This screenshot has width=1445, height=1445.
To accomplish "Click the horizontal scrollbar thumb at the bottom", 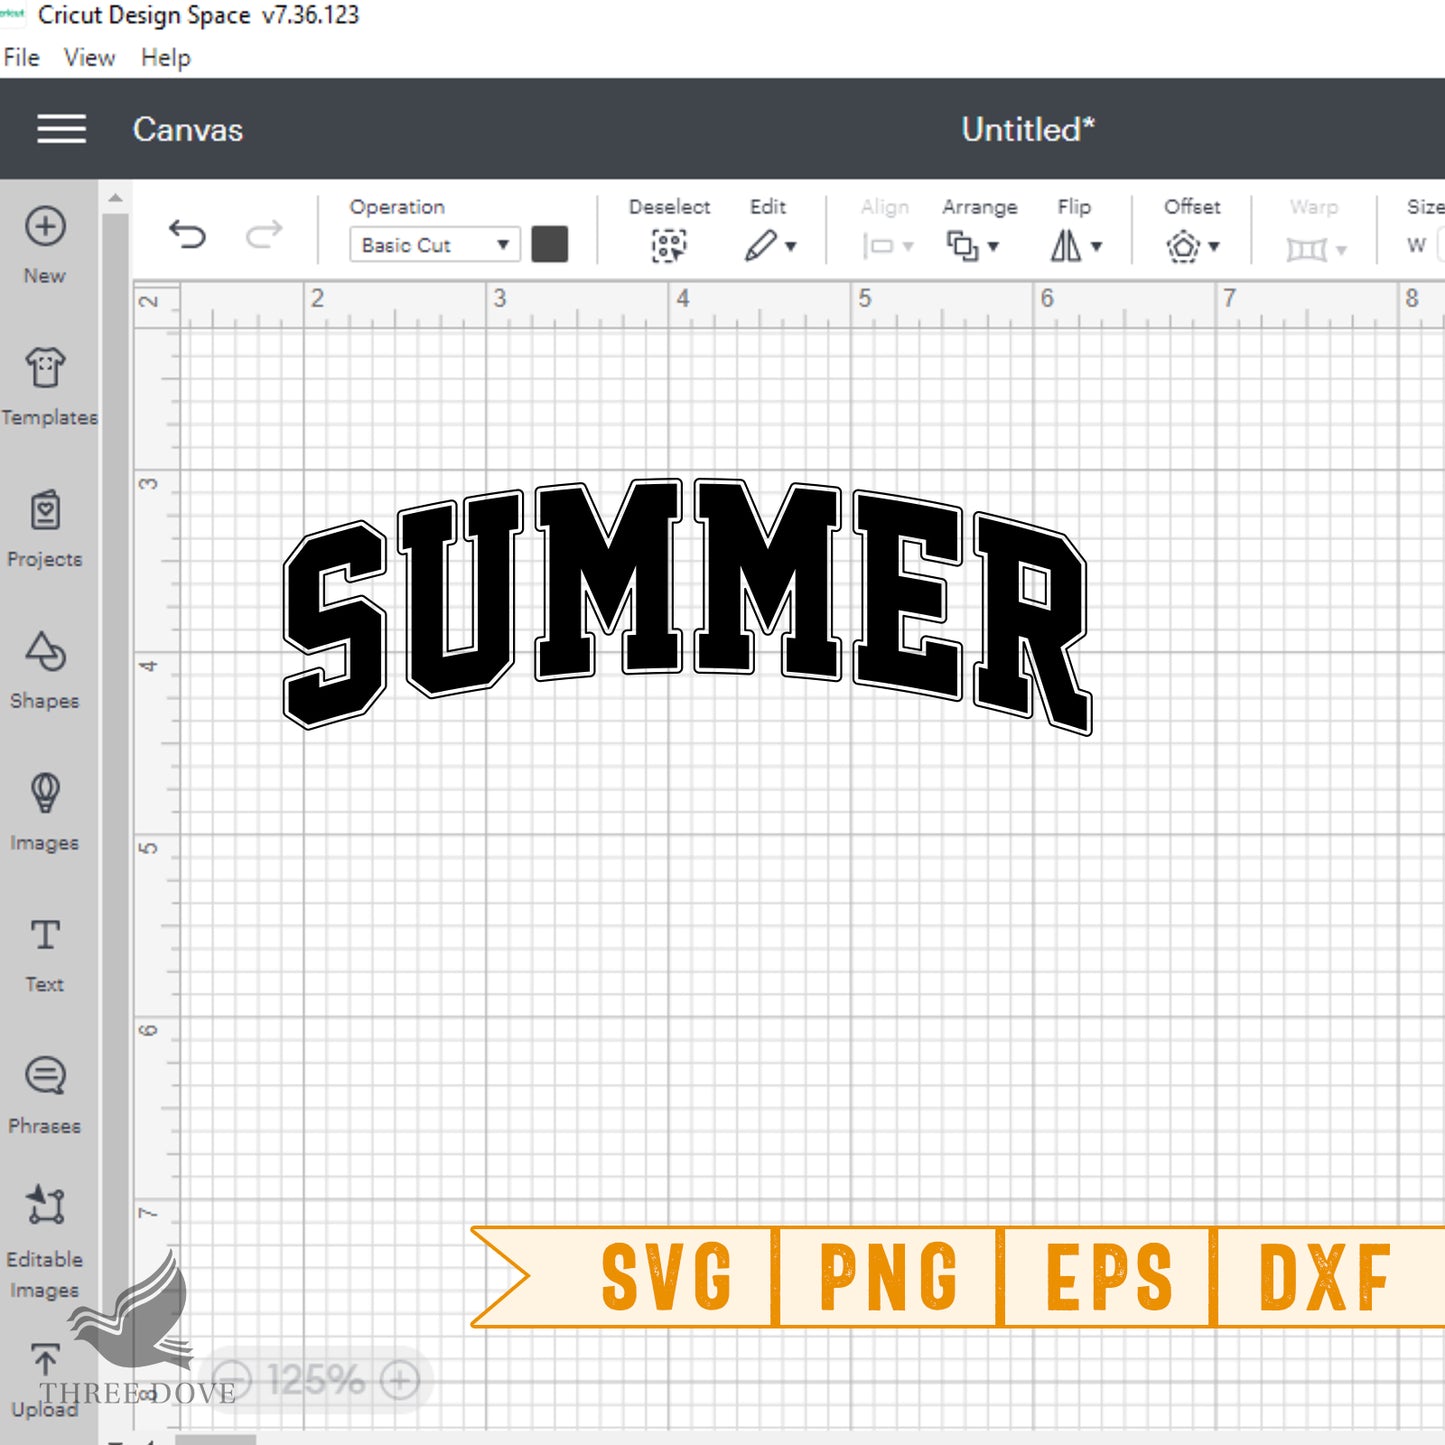I will coord(216,1440).
